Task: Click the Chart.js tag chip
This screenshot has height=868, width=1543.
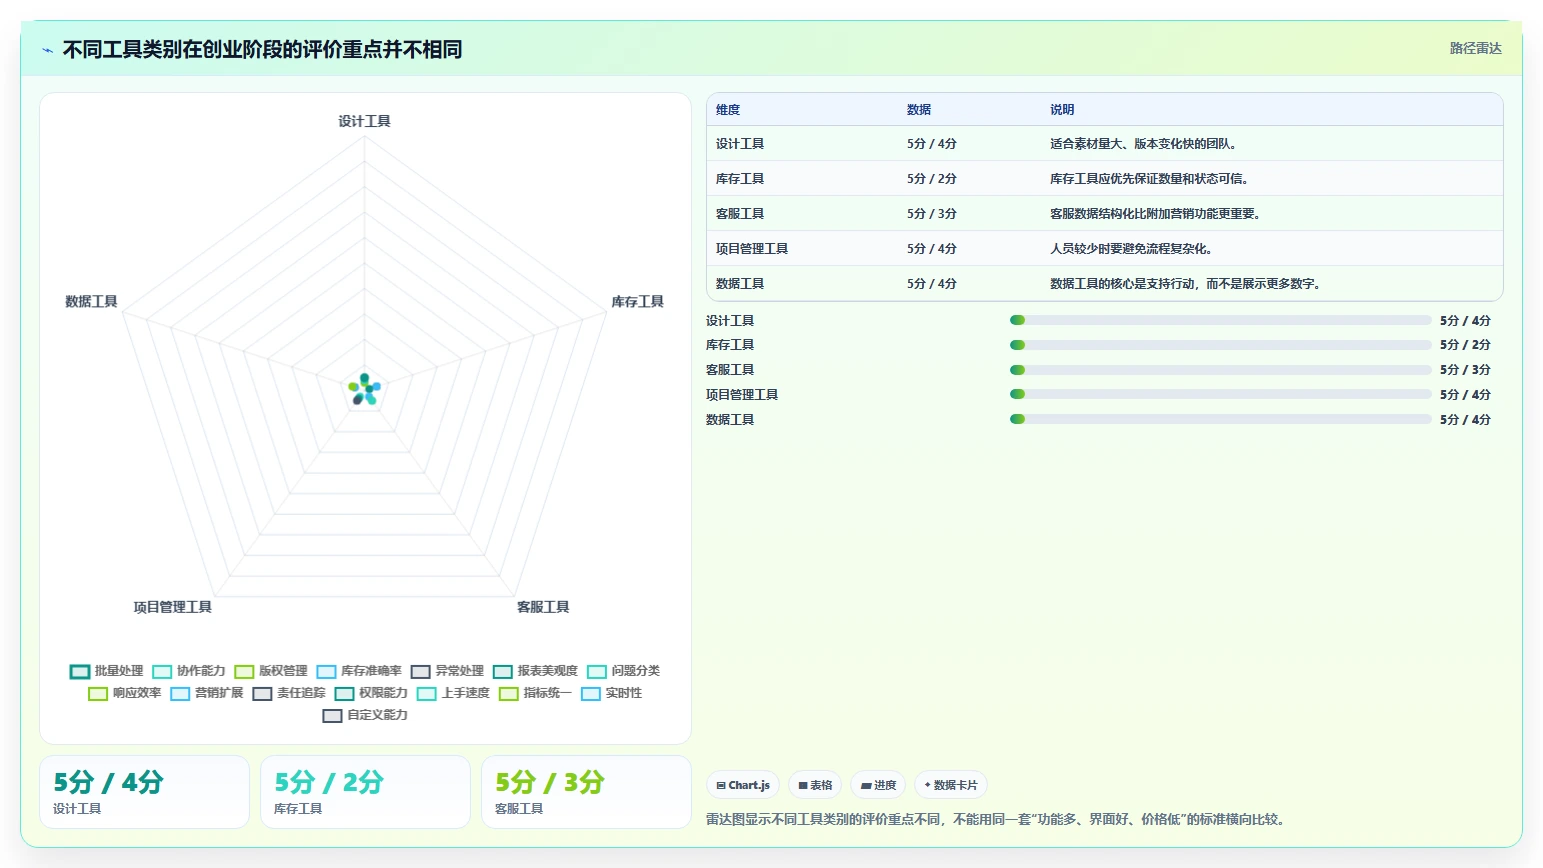Action: (743, 785)
